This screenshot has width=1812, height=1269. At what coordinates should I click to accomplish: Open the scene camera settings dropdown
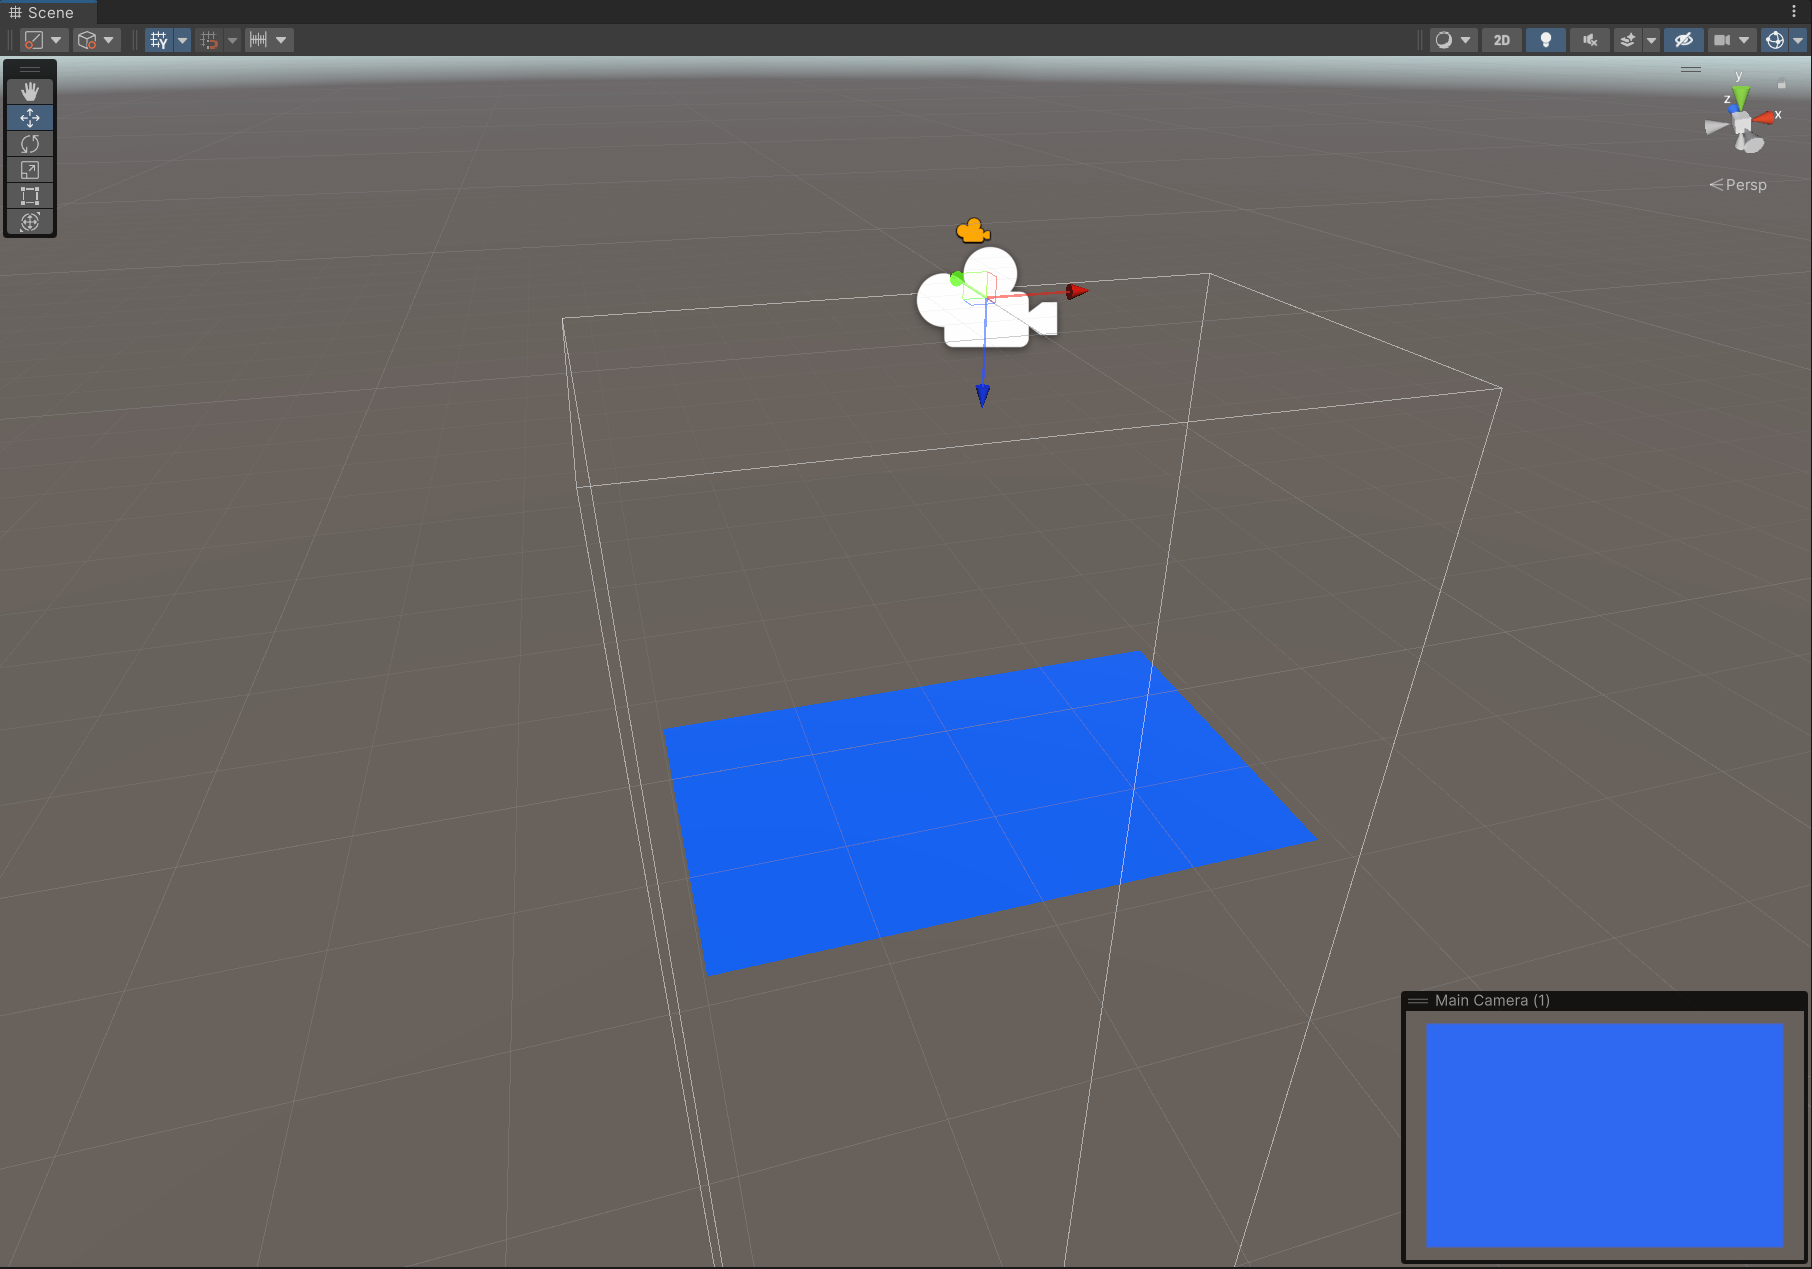pyautogui.click(x=1732, y=40)
